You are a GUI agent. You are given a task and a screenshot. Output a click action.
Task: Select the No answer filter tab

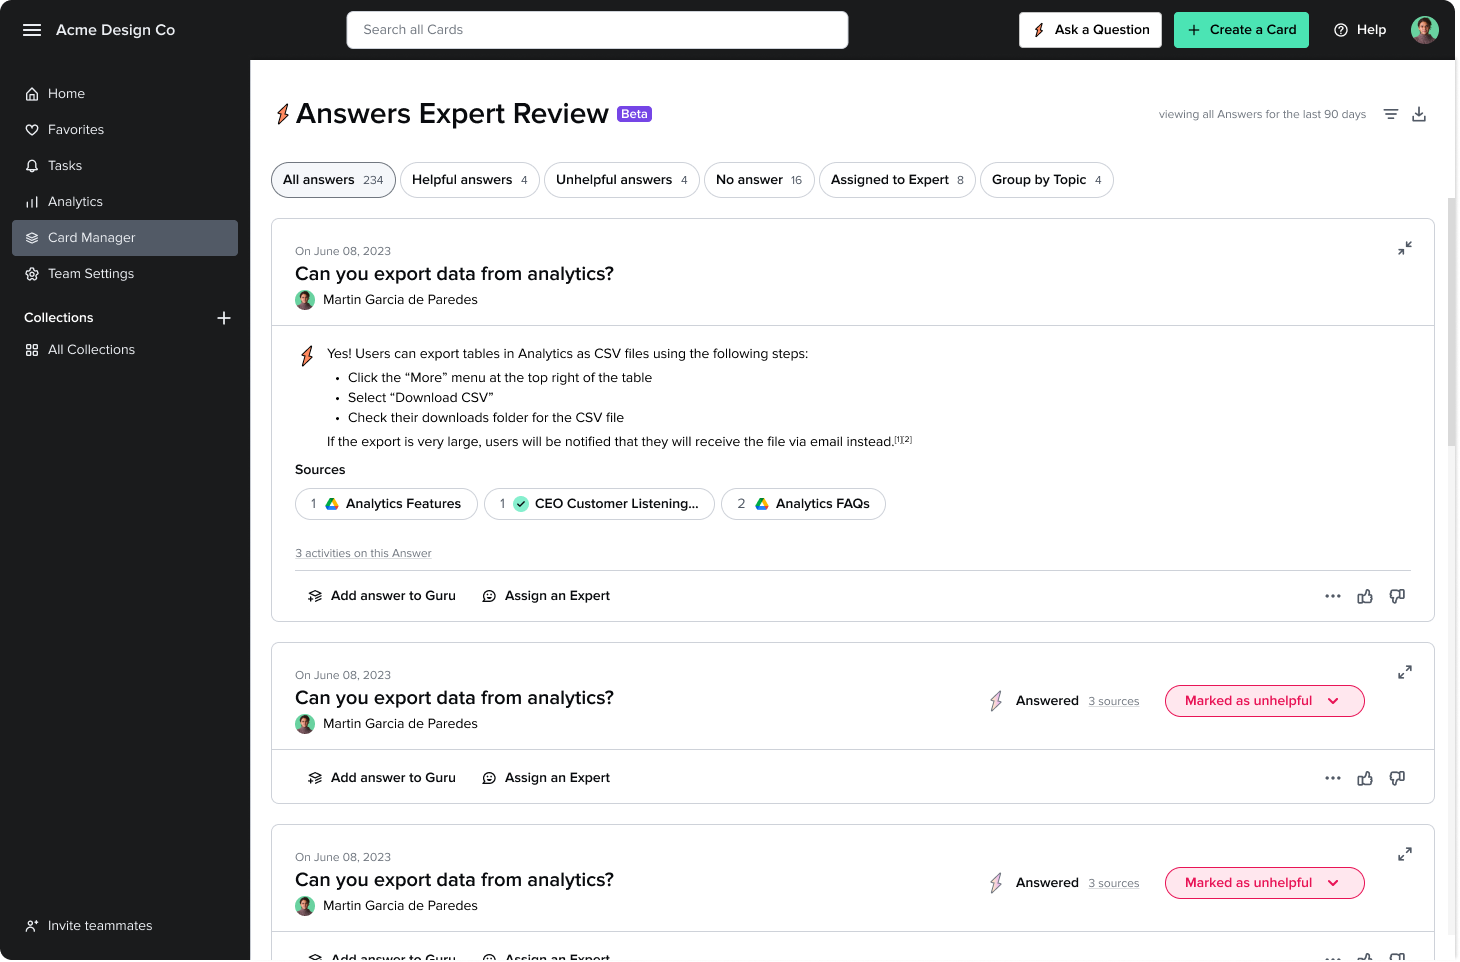pyautogui.click(x=758, y=180)
